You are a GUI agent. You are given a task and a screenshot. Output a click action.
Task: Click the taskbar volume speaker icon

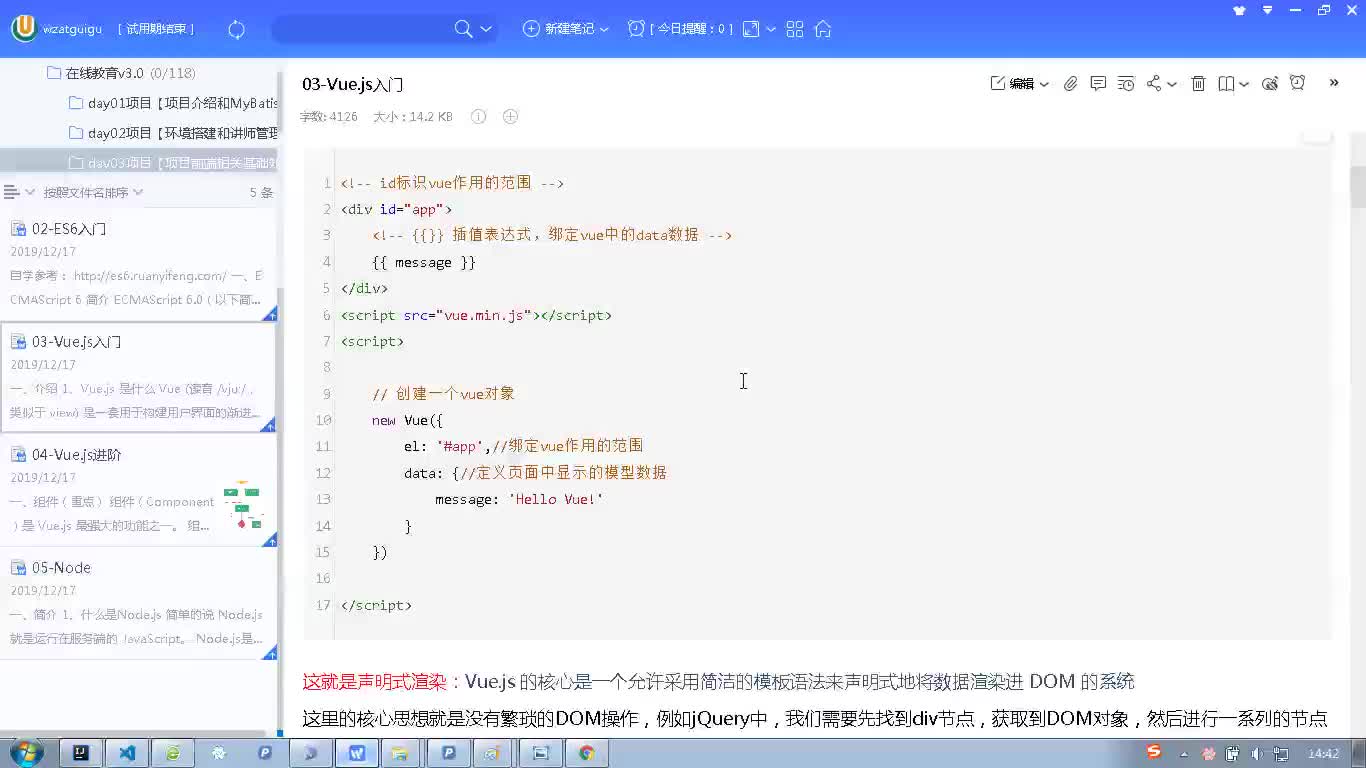pyautogui.click(x=1257, y=754)
